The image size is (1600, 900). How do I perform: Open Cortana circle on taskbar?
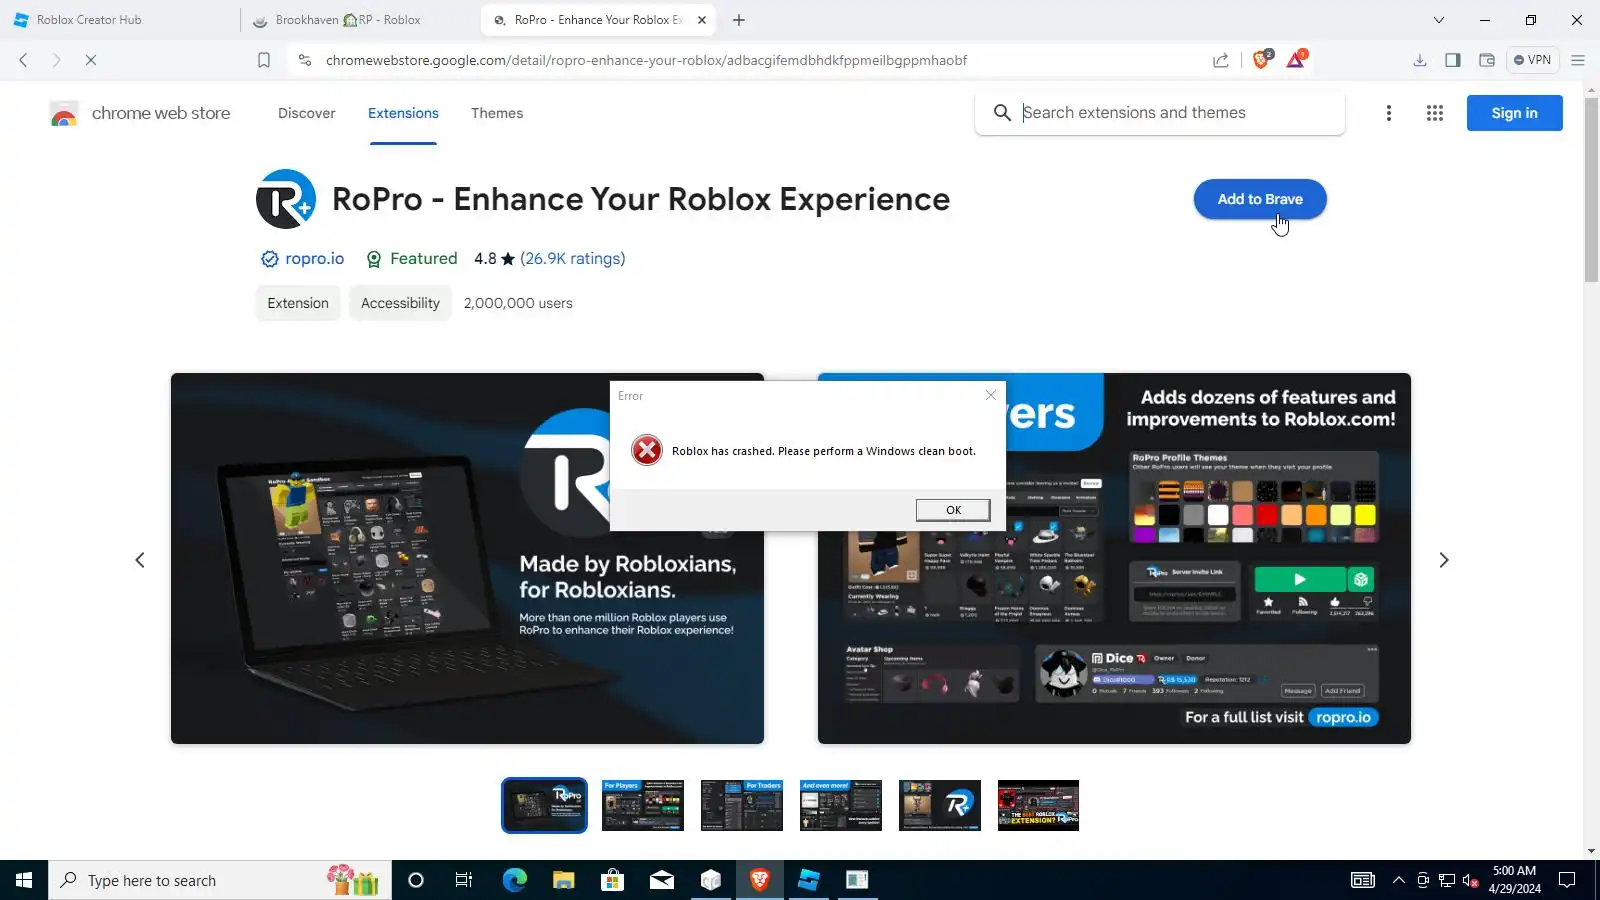(416, 880)
